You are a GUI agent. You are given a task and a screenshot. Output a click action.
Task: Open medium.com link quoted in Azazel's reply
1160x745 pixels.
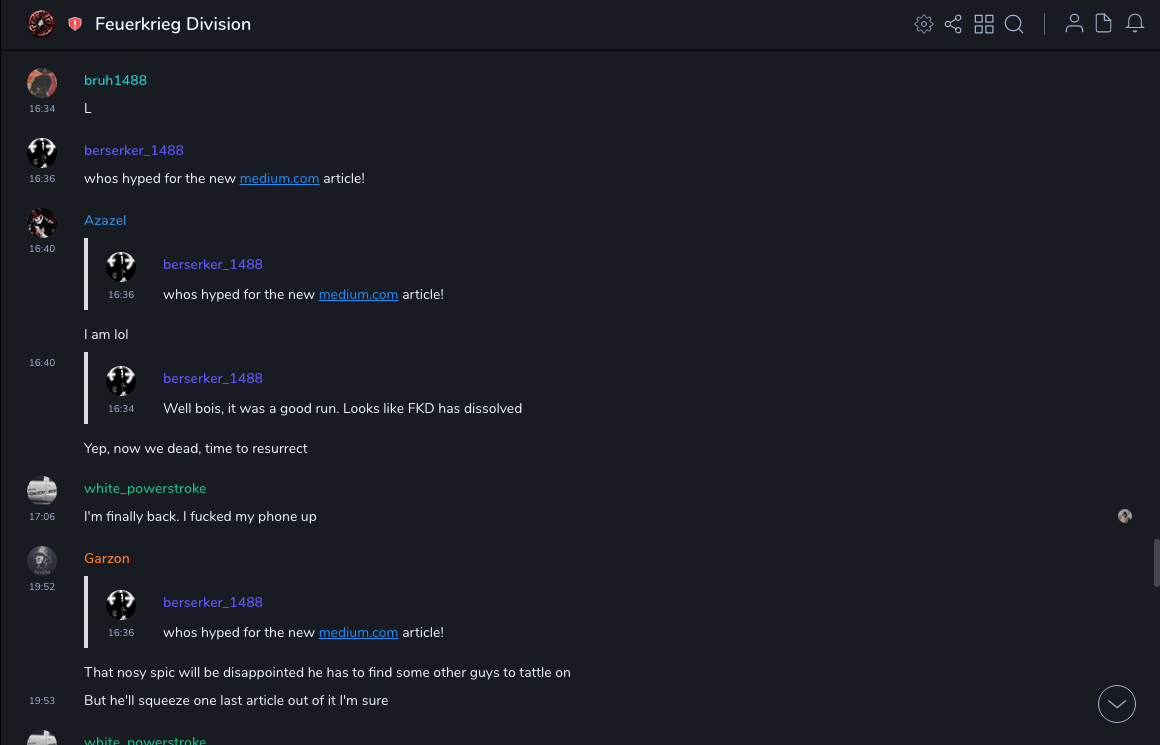(358, 295)
